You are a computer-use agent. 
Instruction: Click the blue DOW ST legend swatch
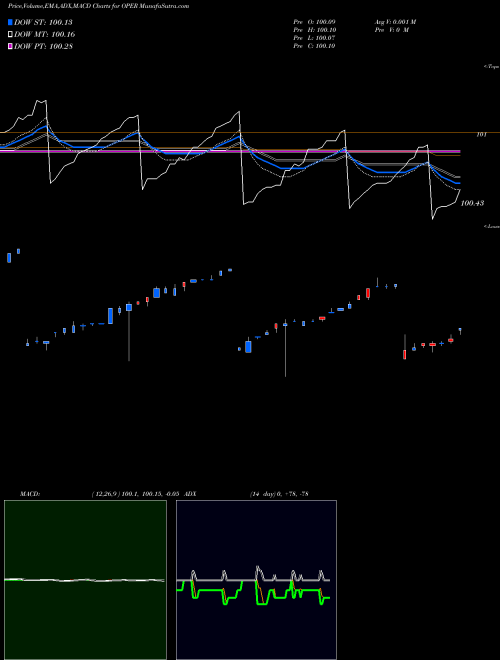[x=10, y=22]
